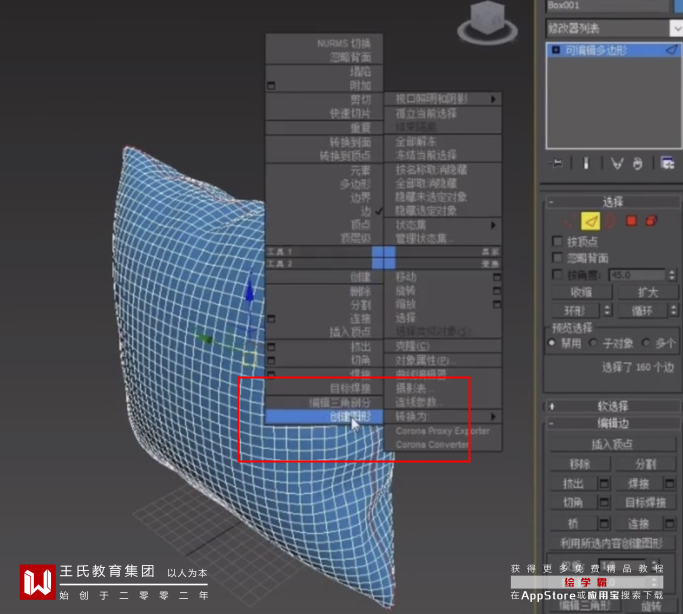Expand 转换为 submenu in quad menu
The height and width of the screenshot is (614, 683).
click(443, 417)
